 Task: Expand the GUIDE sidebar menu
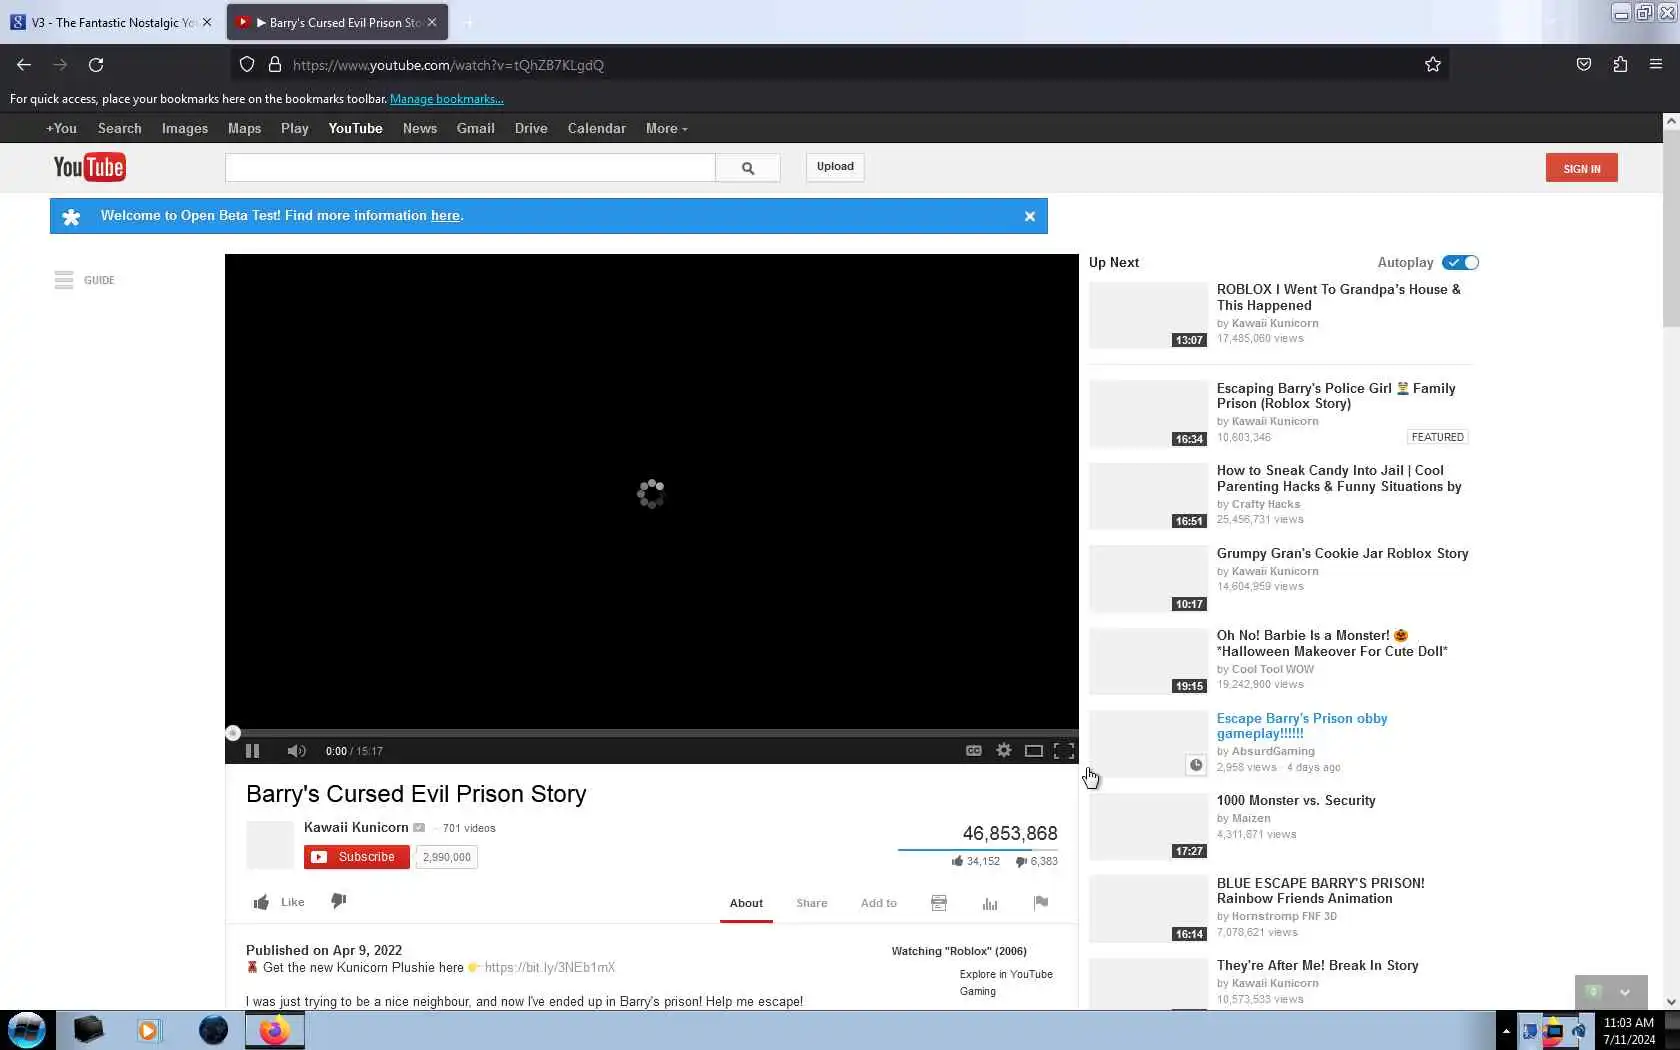[x=85, y=280]
